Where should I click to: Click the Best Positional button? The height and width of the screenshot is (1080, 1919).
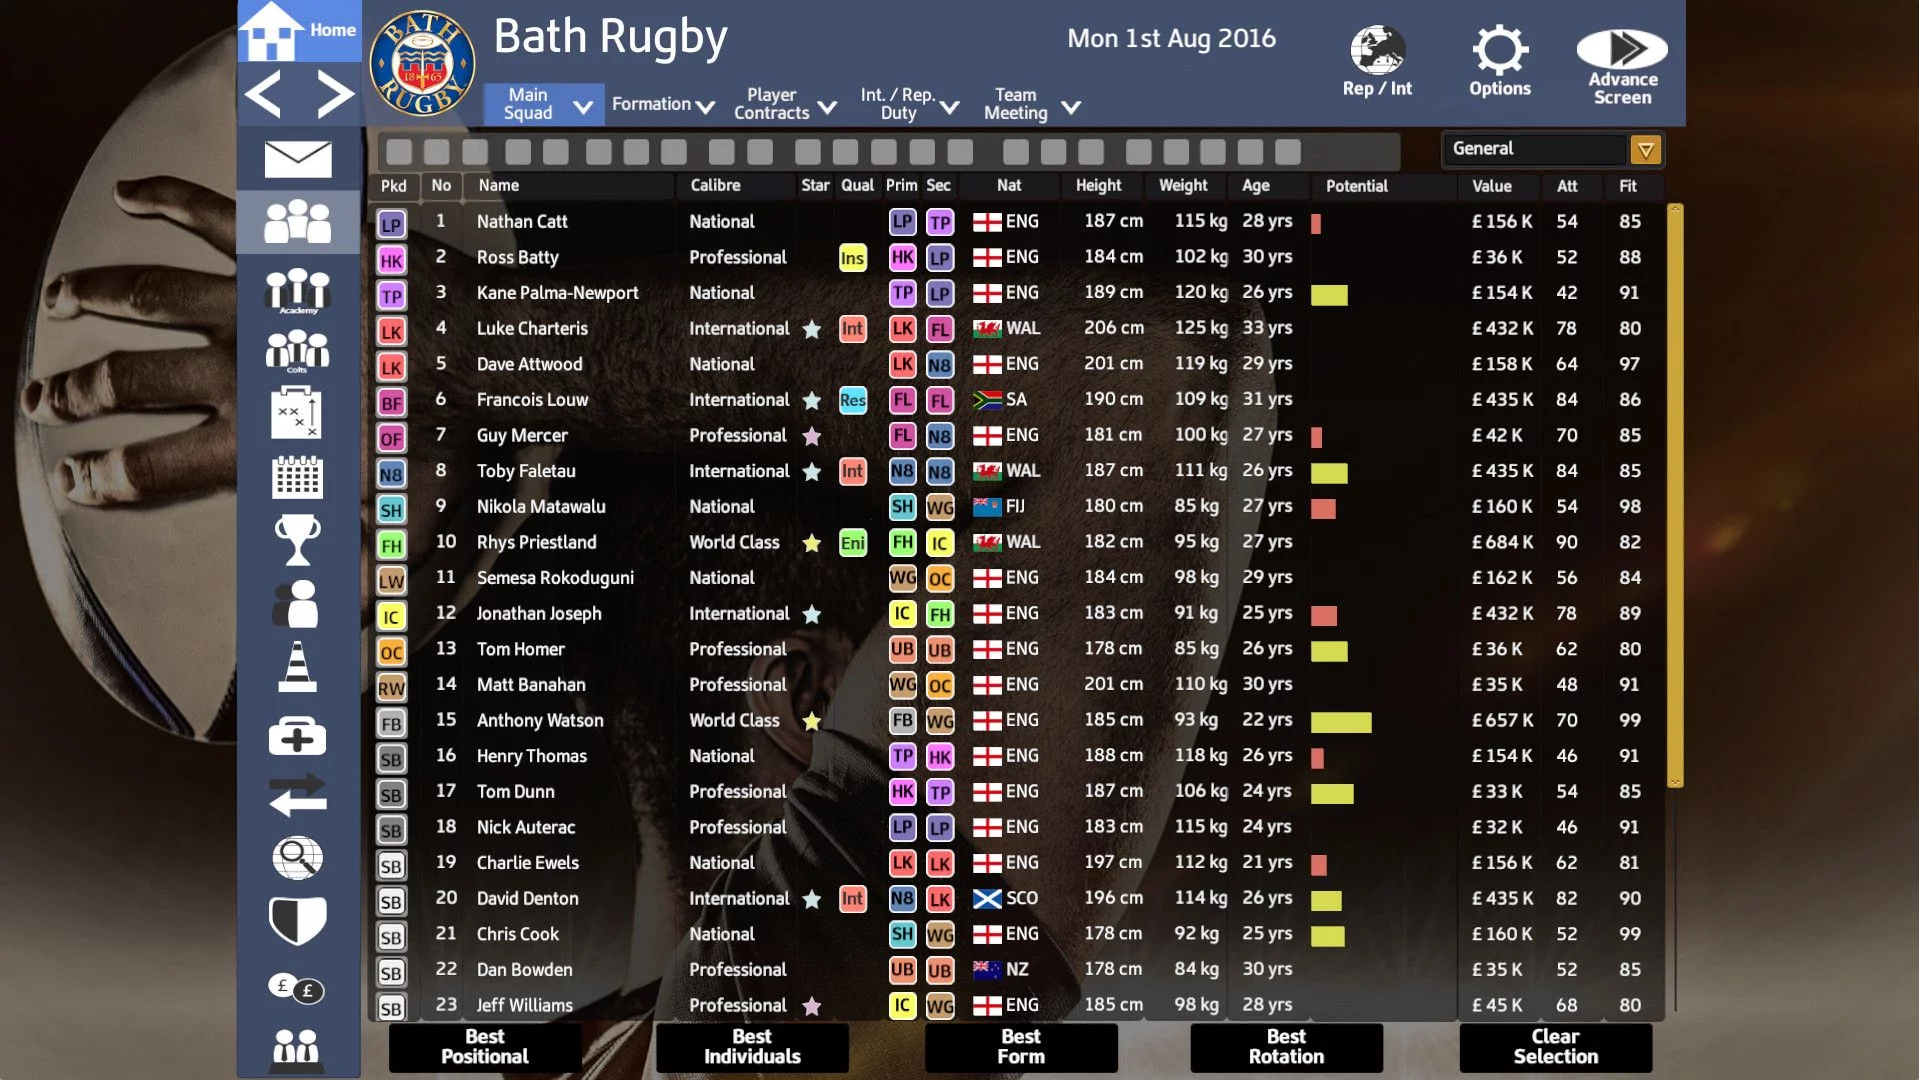click(x=485, y=1047)
